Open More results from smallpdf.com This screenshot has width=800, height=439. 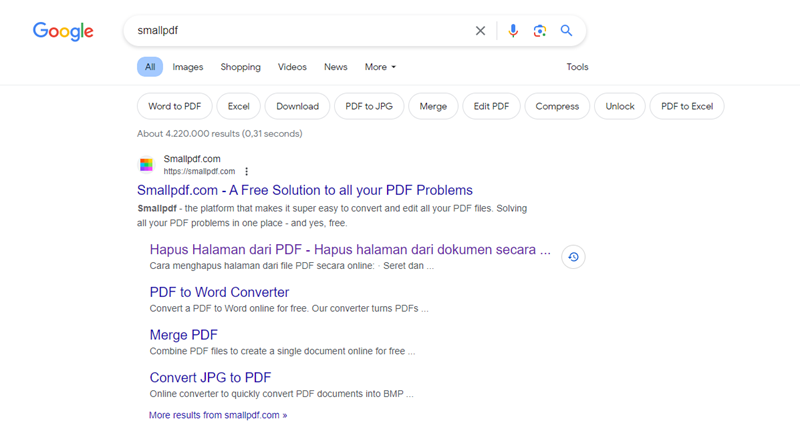[x=218, y=415]
